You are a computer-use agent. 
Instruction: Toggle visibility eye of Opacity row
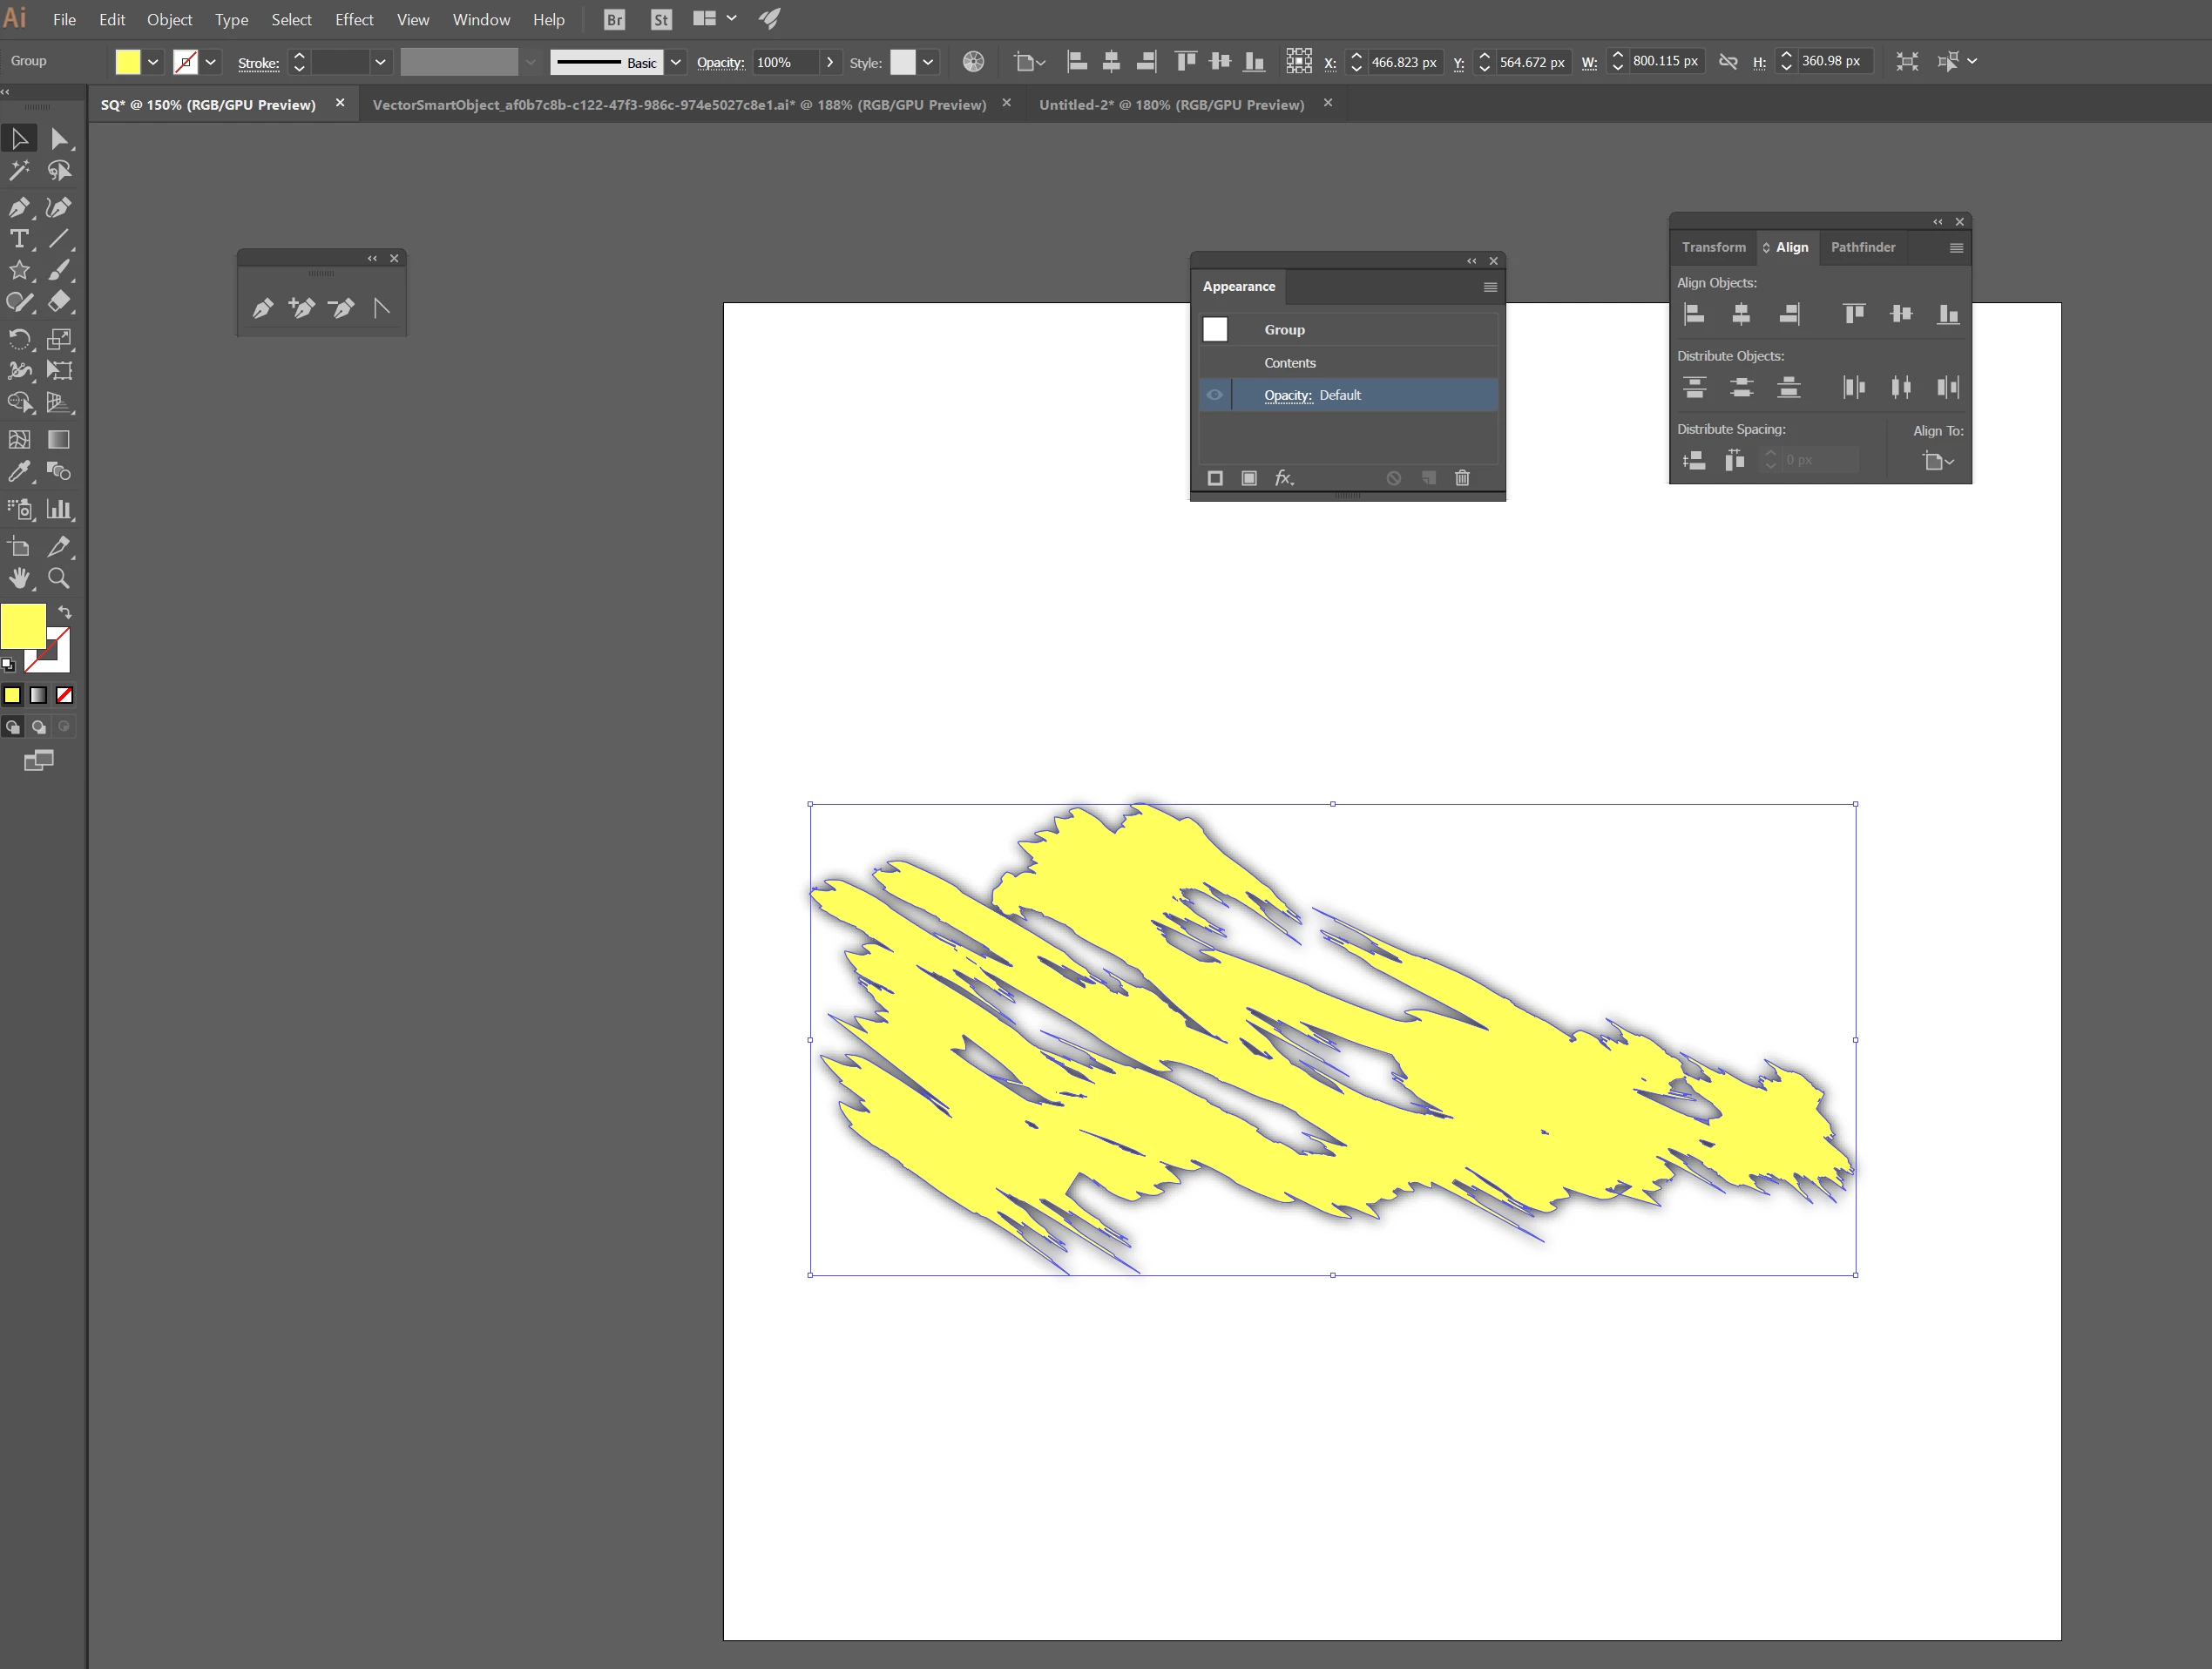[1214, 395]
